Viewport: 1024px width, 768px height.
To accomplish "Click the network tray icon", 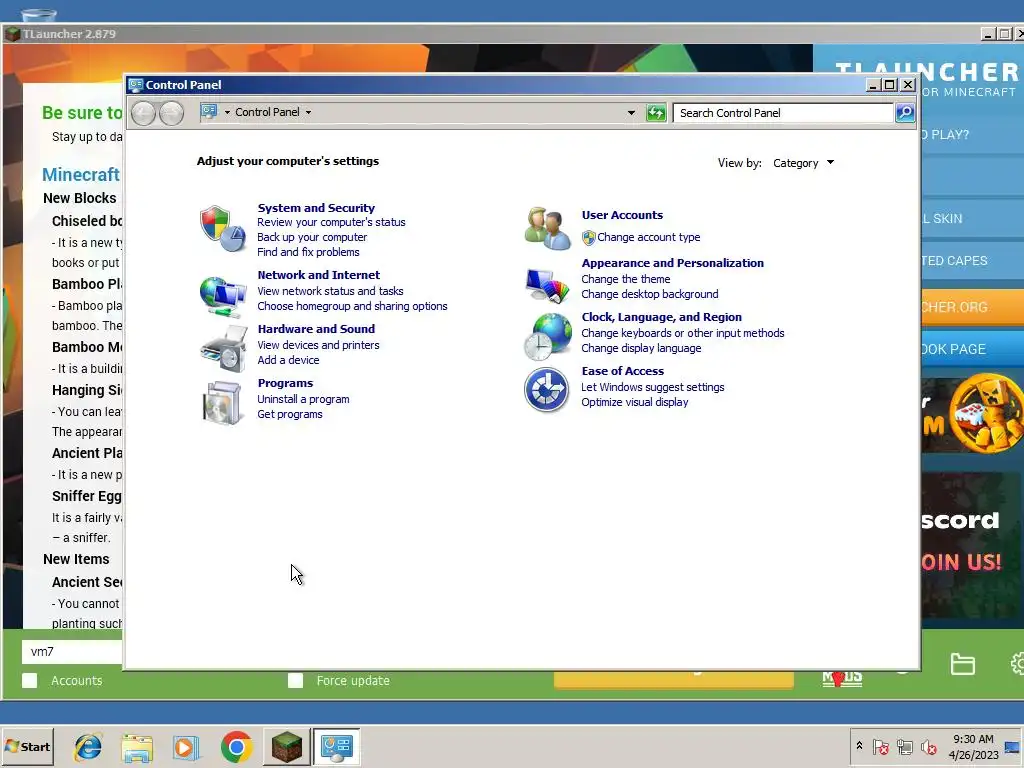I will click(x=904, y=747).
